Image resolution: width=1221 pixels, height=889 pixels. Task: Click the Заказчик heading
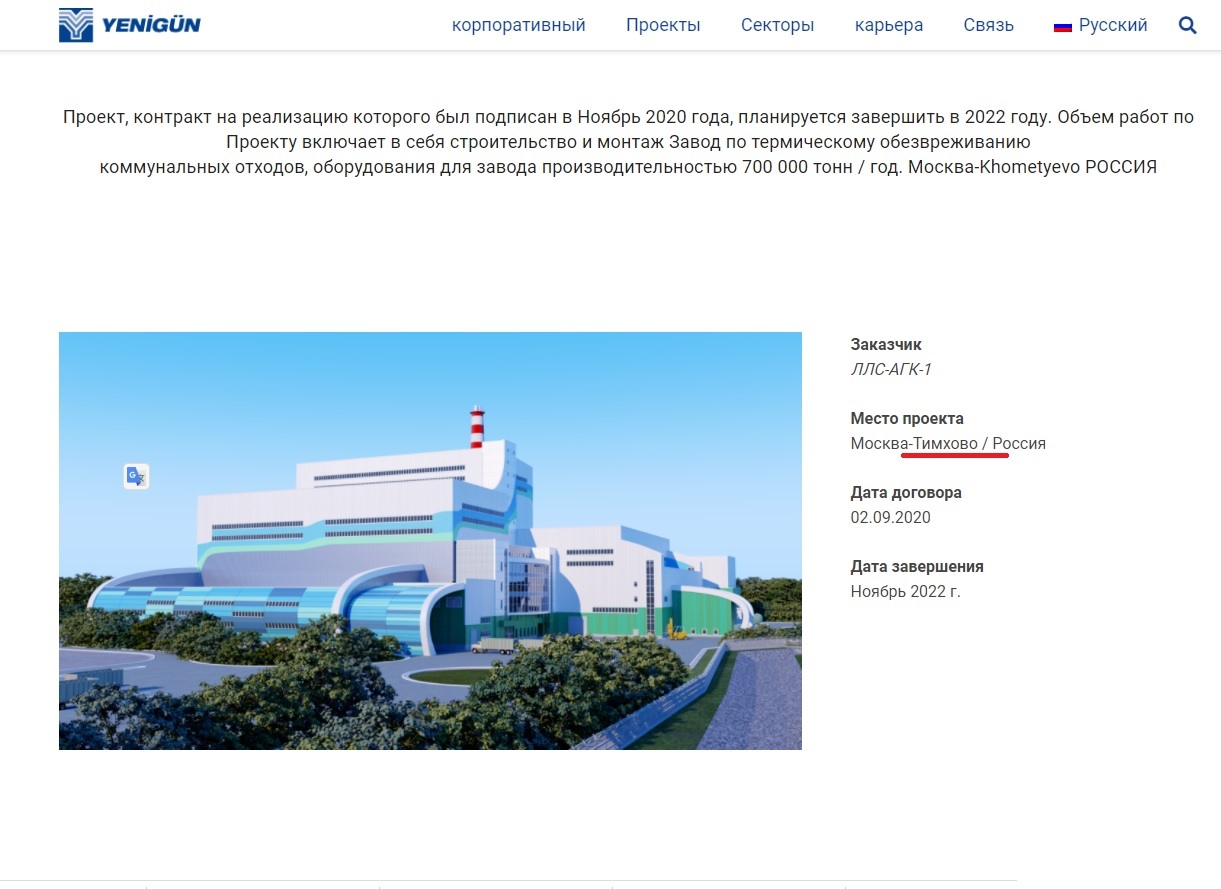tap(886, 344)
